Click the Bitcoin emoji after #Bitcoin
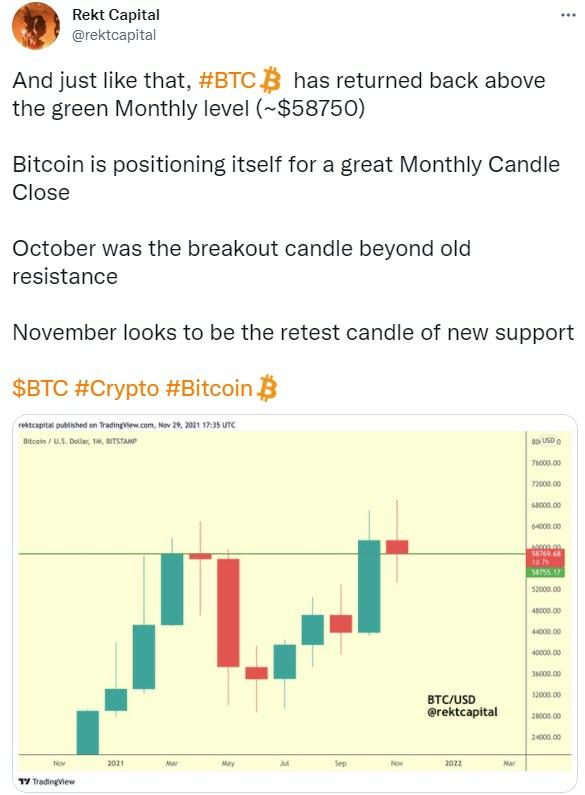Viewport: 585px width, 795px height. click(267, 388)
